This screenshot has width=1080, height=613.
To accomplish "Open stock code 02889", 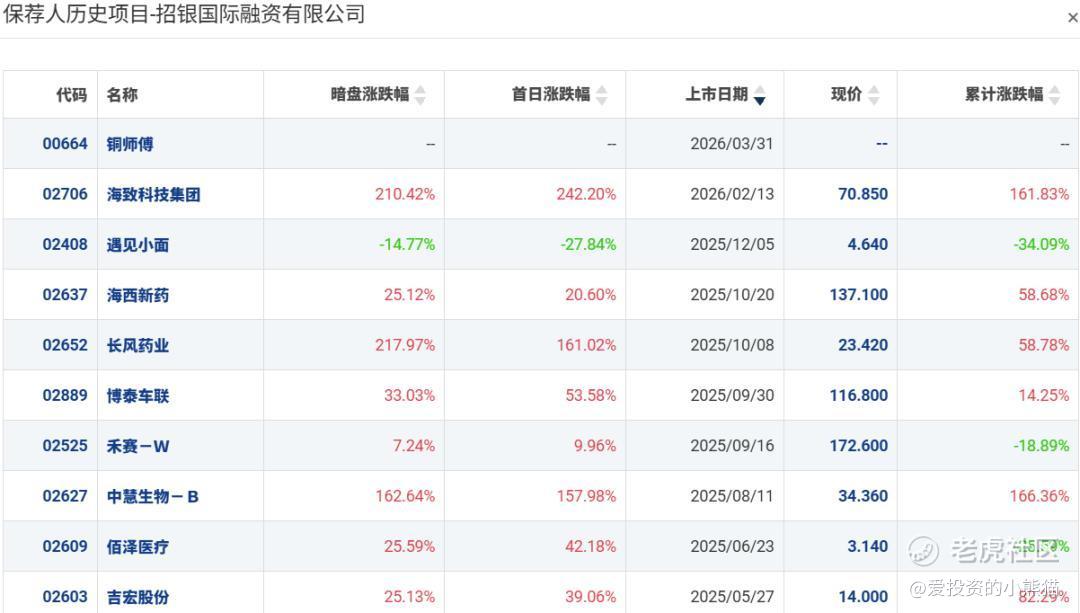I will (x=65, y=395).
